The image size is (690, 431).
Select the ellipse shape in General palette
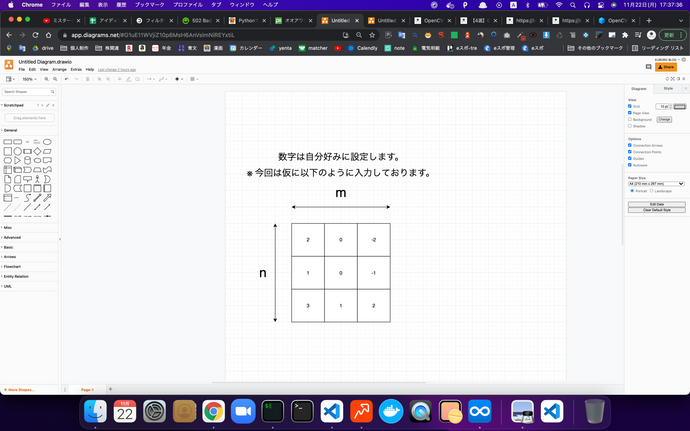[47, 142]
